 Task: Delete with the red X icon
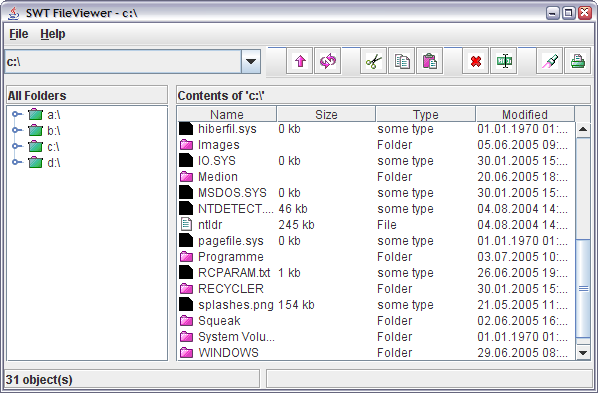(476, 61)
